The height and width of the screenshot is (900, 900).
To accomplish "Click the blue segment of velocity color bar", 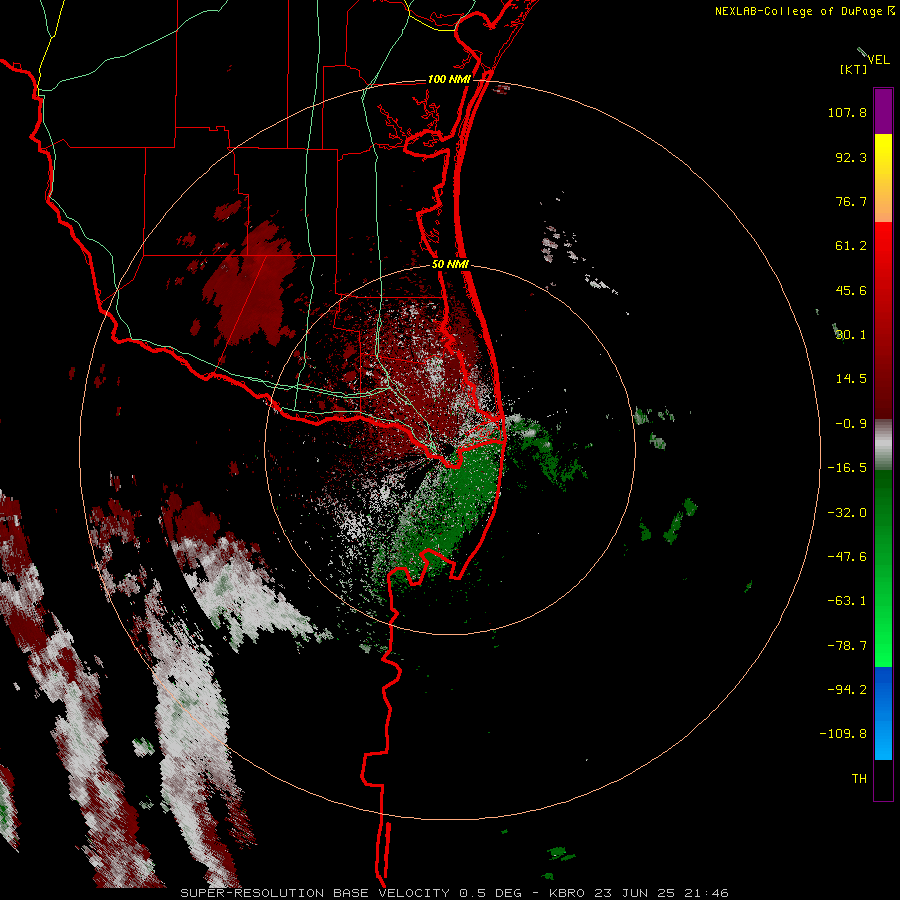I will pos(883,713).
